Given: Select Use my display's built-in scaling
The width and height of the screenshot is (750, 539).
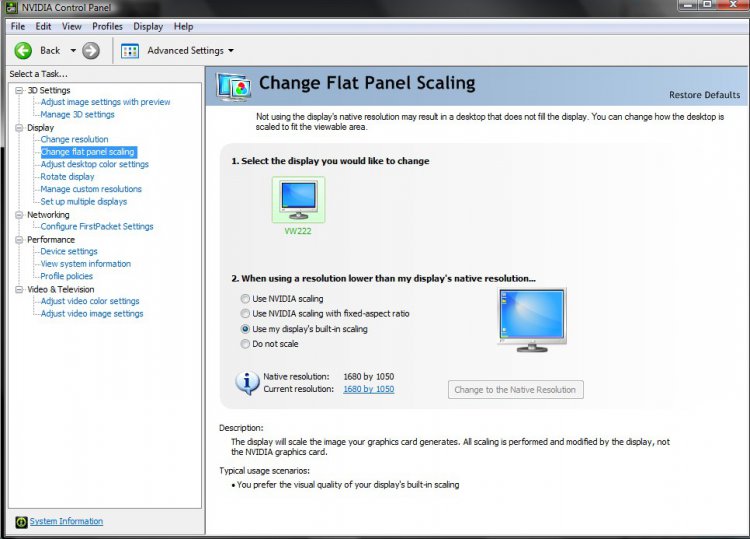Looking at the screenshot, I should coord(245,329).
